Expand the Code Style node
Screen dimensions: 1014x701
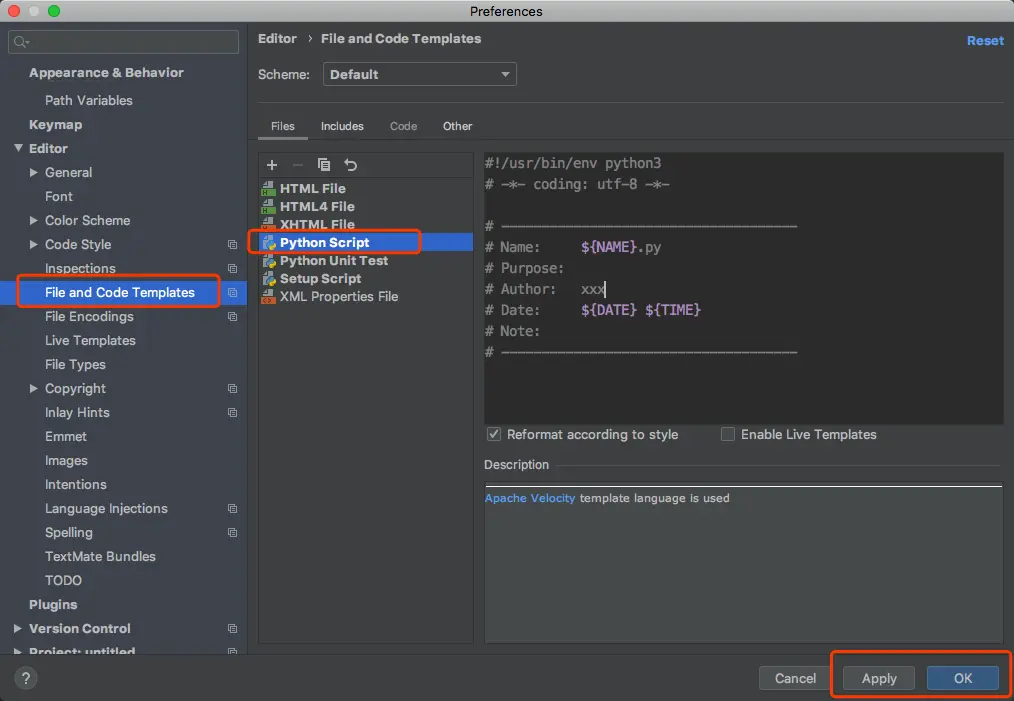tap(34, 244)
